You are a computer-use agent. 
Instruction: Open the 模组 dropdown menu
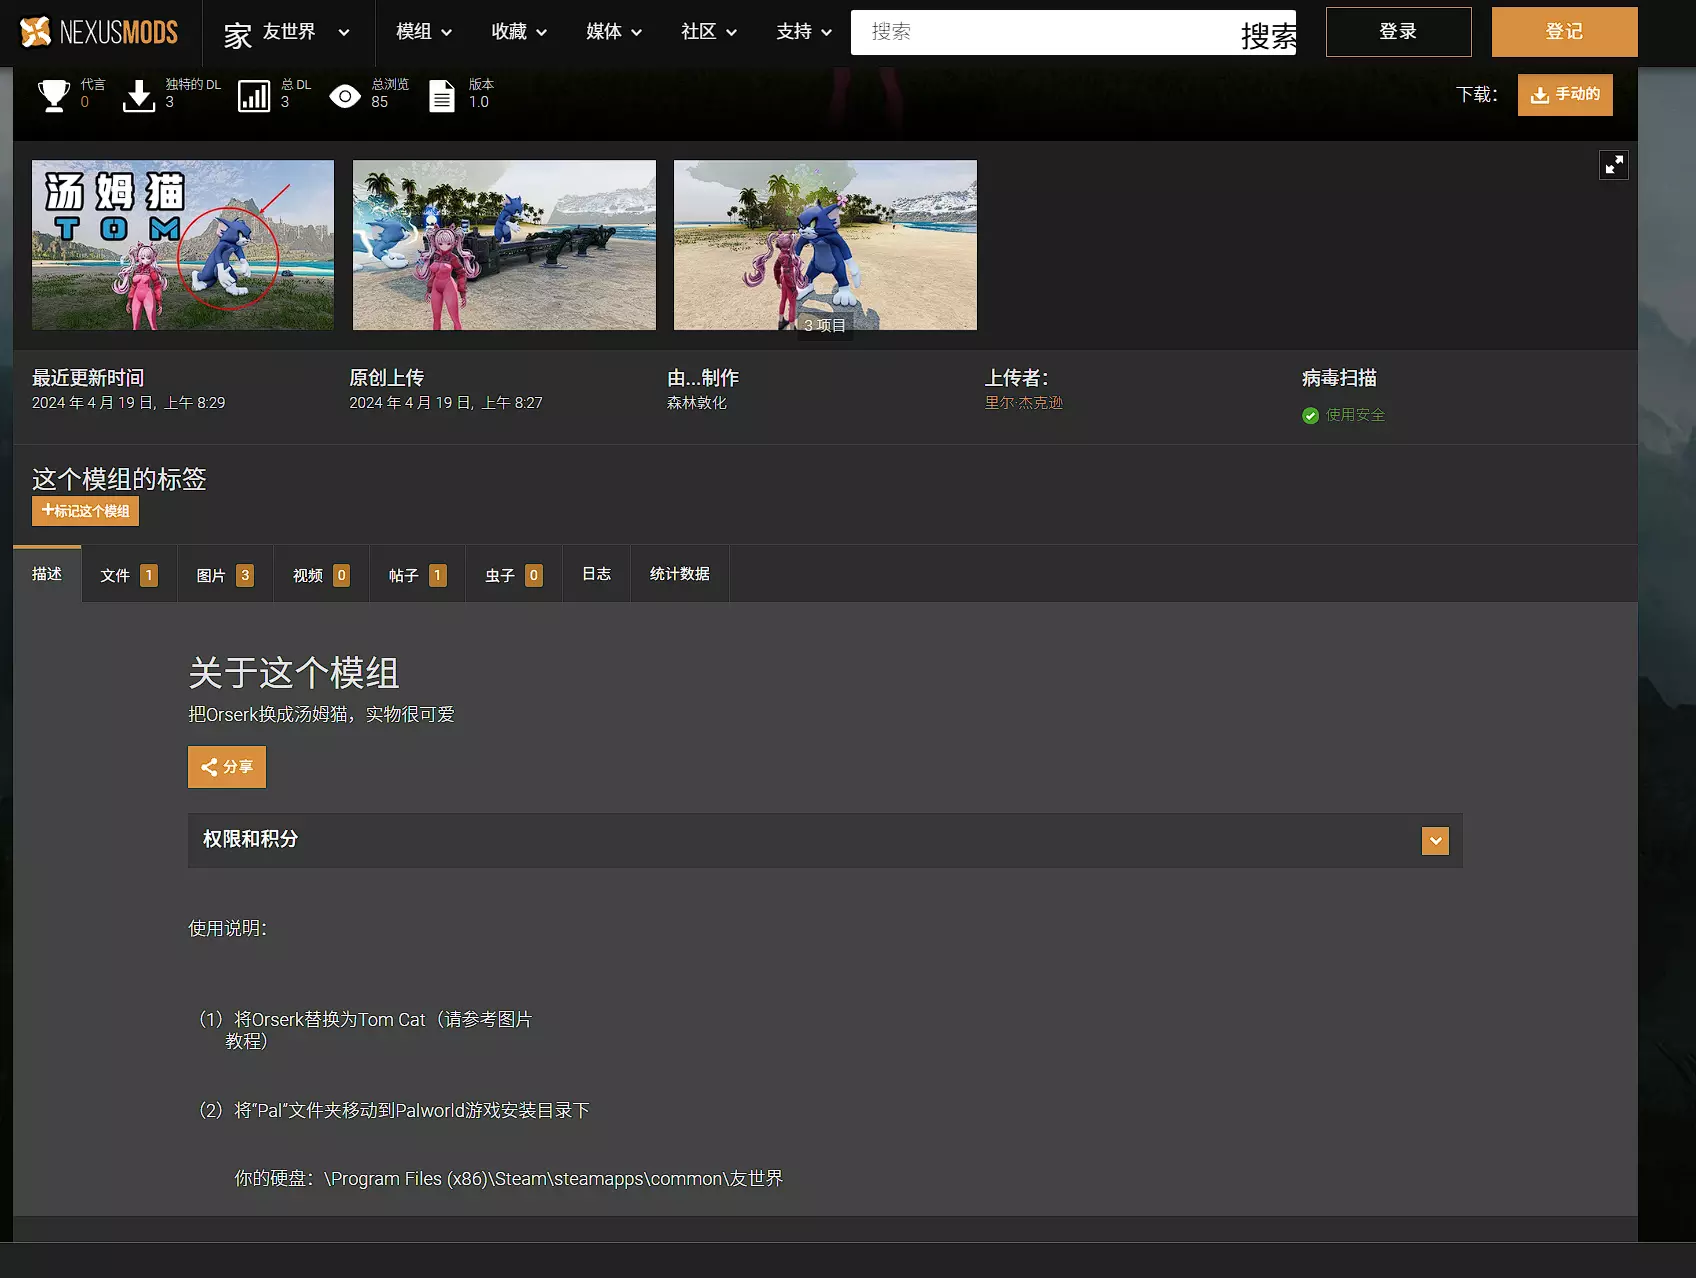(423, 32)
